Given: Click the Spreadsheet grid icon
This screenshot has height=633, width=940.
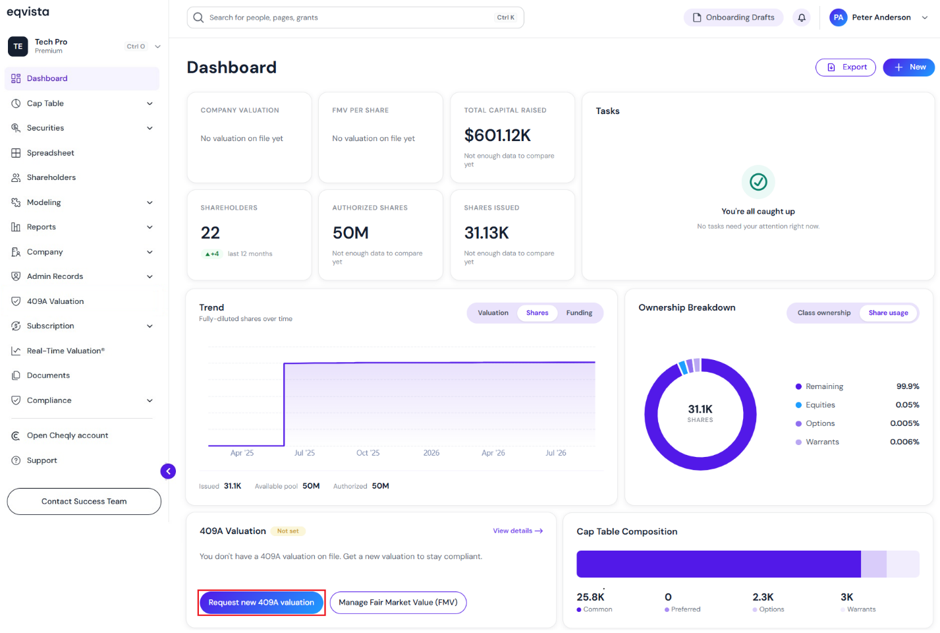Looking at the screenshot, I should click(16, 153).
